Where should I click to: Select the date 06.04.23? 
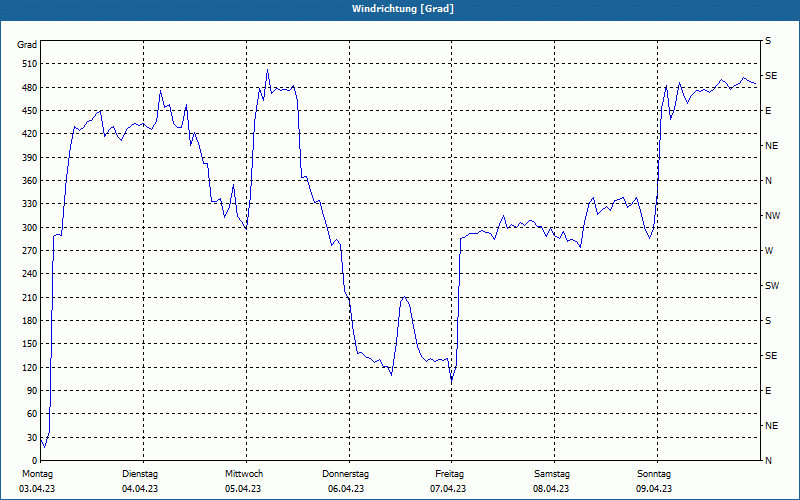[346, 489]
